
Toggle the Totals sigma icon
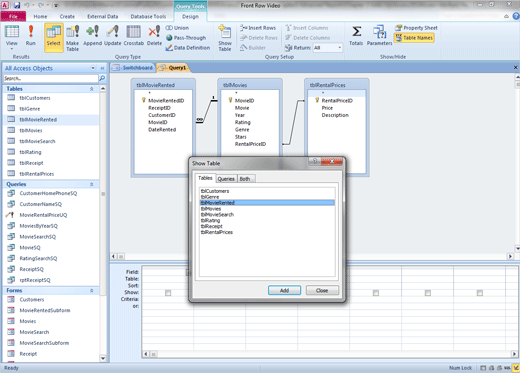[356, 36]
